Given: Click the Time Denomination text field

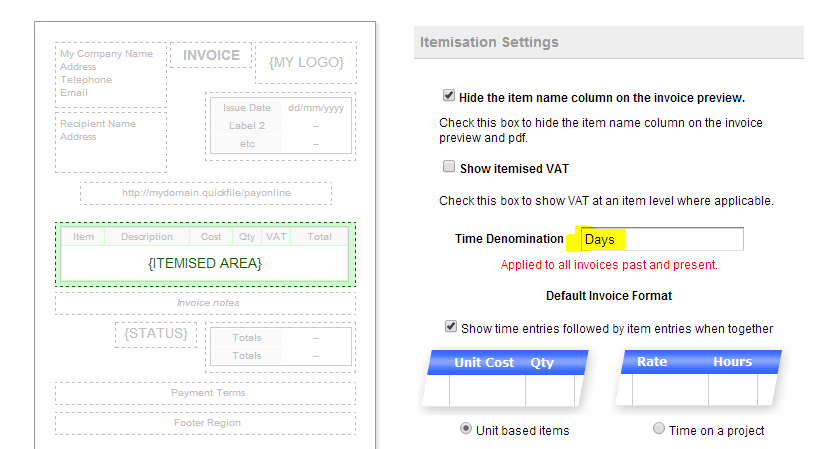Looking at the screenshot, I should point(662,240).
